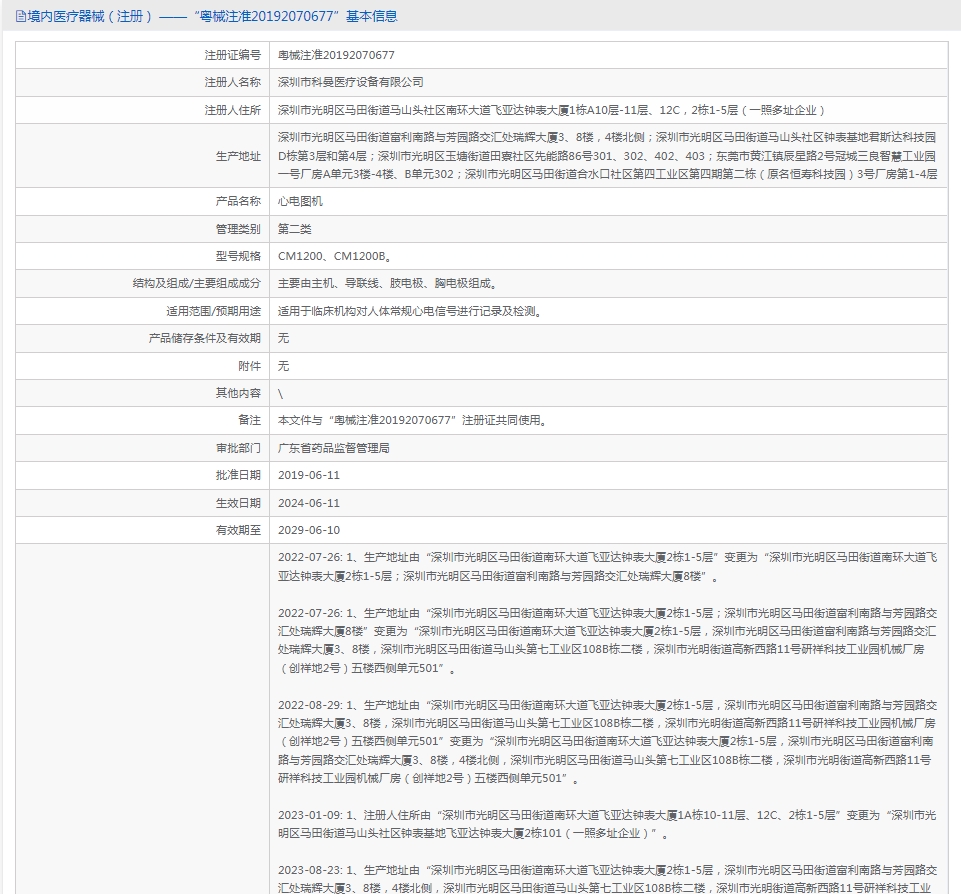This screenshot has width=961, height=895.
Task: Click the page title 境内医疗器械（注册）基本信息
Action: 212,17
